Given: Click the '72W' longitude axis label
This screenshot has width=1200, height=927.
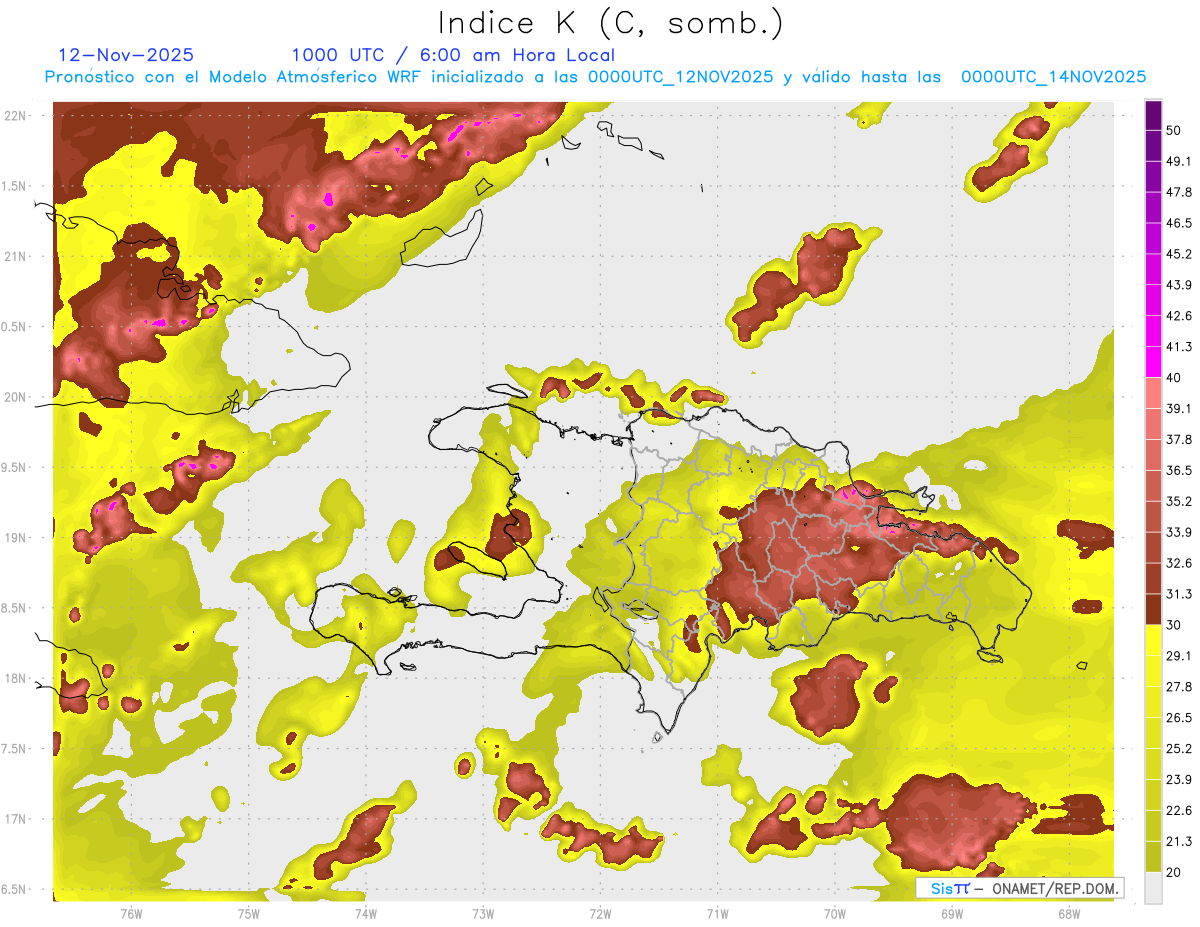Looking at the screenshot, I should point(600,913).
